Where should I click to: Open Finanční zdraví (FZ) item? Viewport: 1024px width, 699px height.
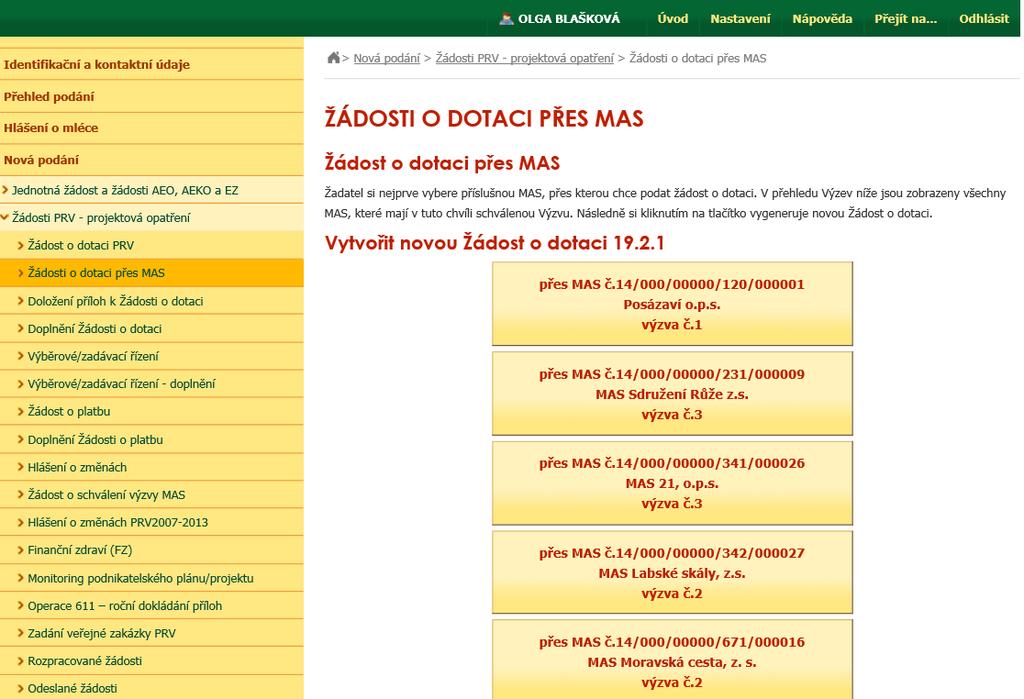(x=152, y=550)
